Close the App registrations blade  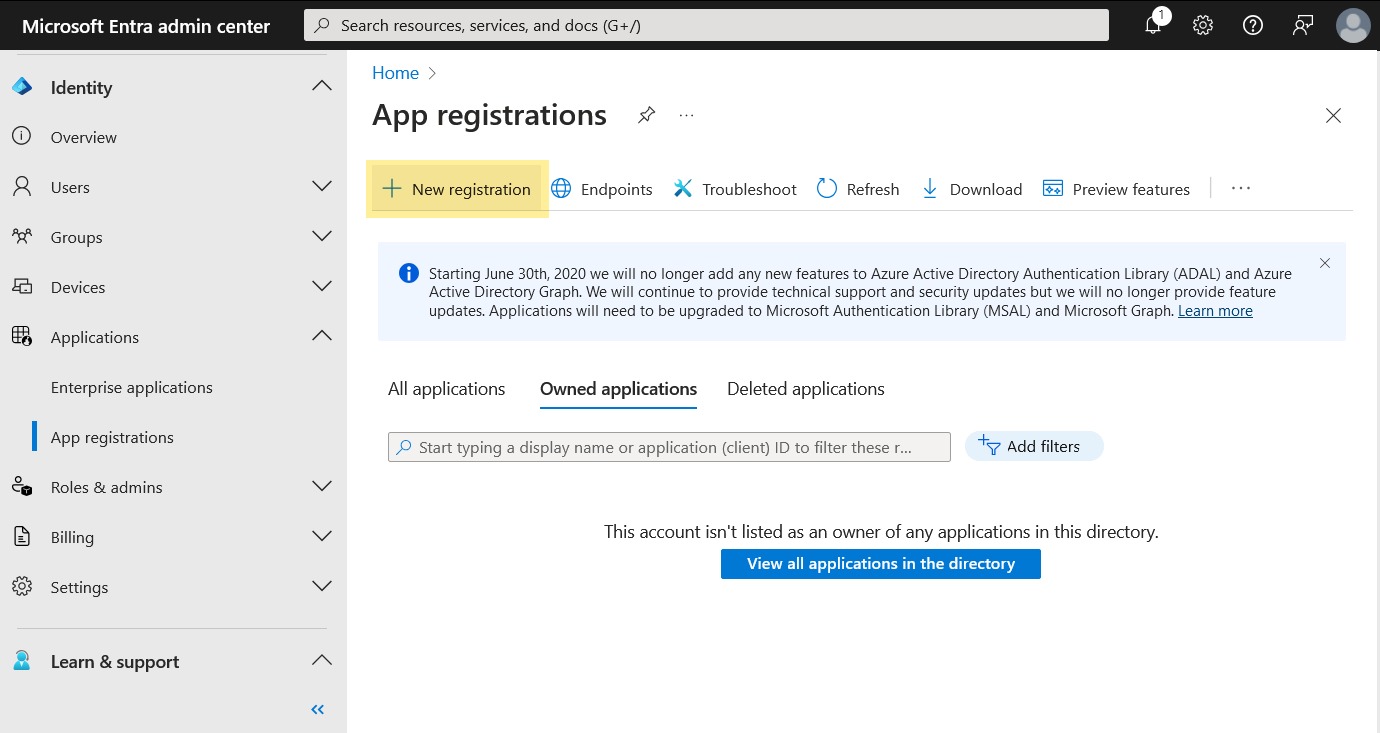tap(1333, 116)
